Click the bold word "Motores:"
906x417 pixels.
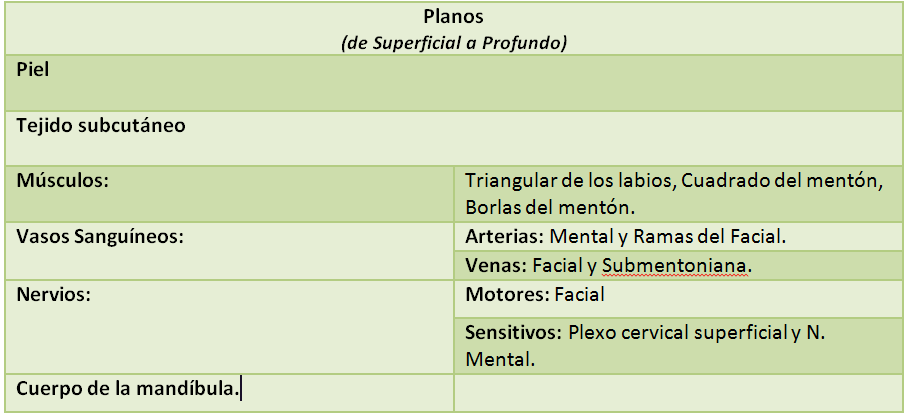point(506,295)
